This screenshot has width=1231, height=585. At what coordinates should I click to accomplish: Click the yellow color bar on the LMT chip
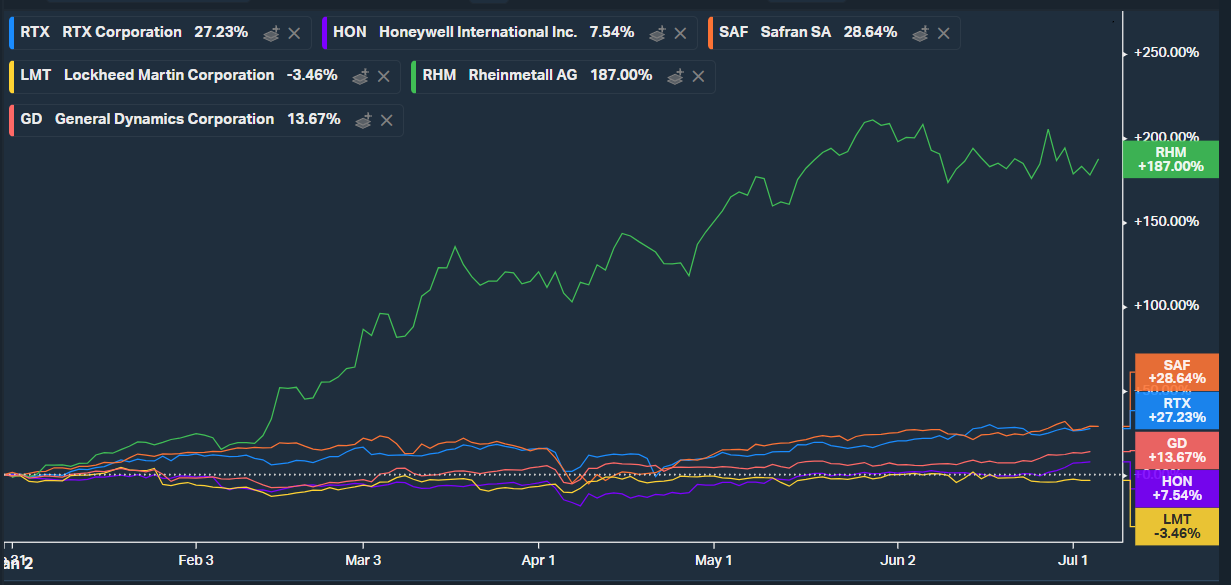[x=10, y=75]
